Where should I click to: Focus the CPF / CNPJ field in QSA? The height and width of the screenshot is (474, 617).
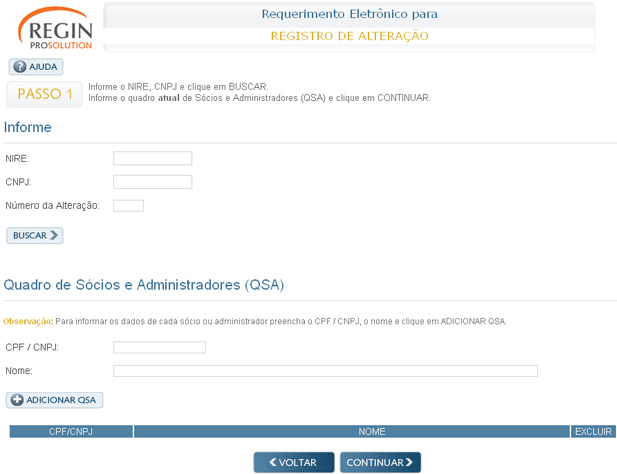(159, 347)
